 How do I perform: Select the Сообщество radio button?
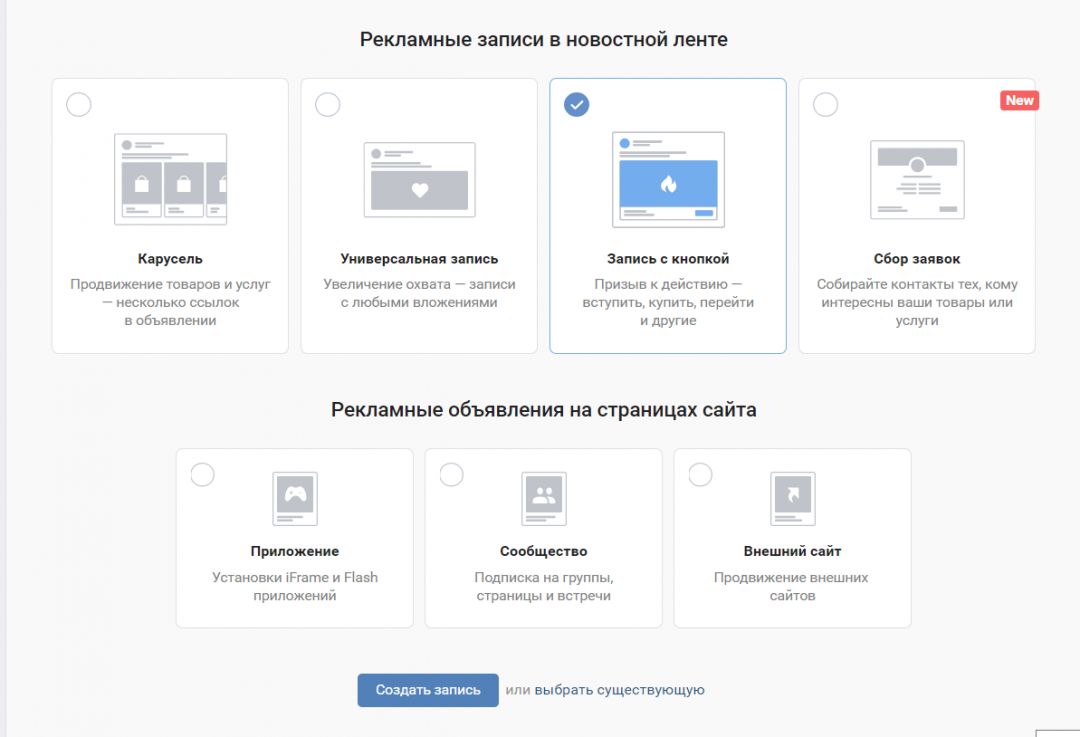[451, 473]
